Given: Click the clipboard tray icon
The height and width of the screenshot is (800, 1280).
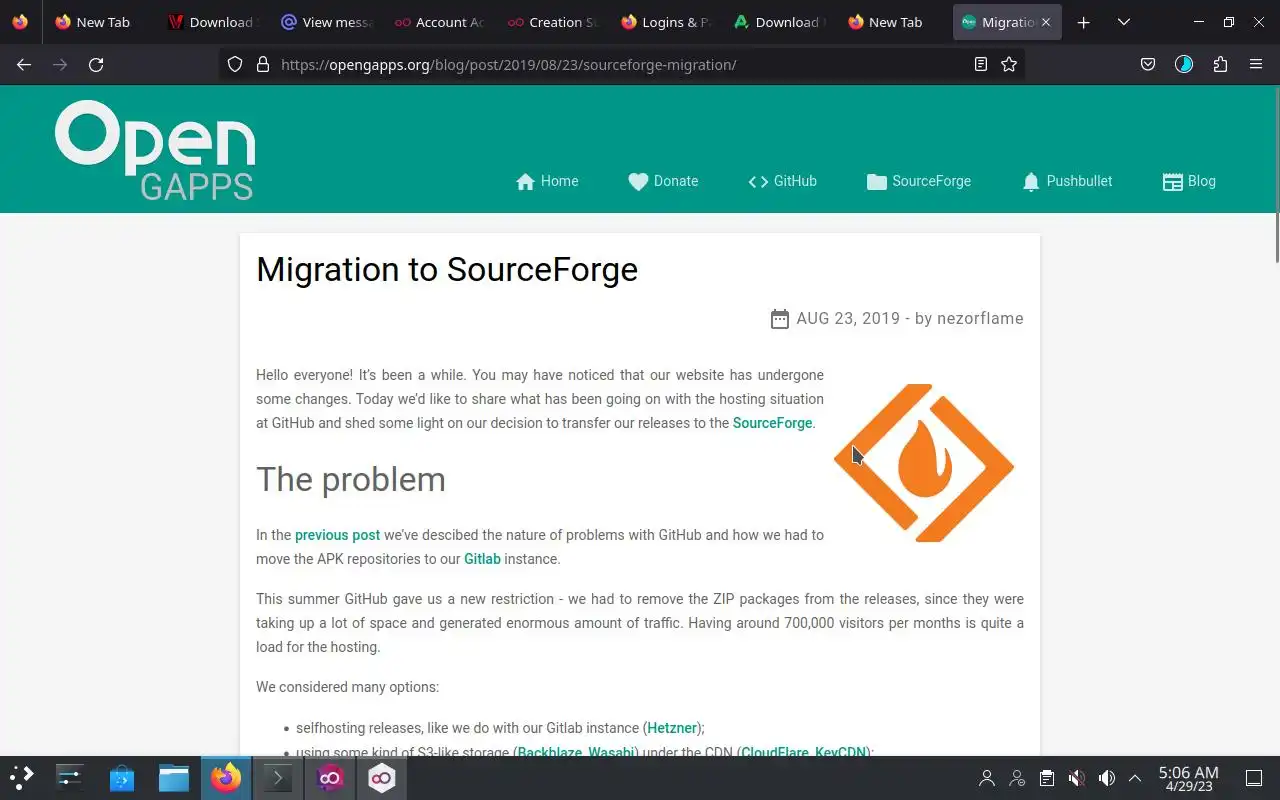Looking at the screenshot, I should tap(1046, 778).
